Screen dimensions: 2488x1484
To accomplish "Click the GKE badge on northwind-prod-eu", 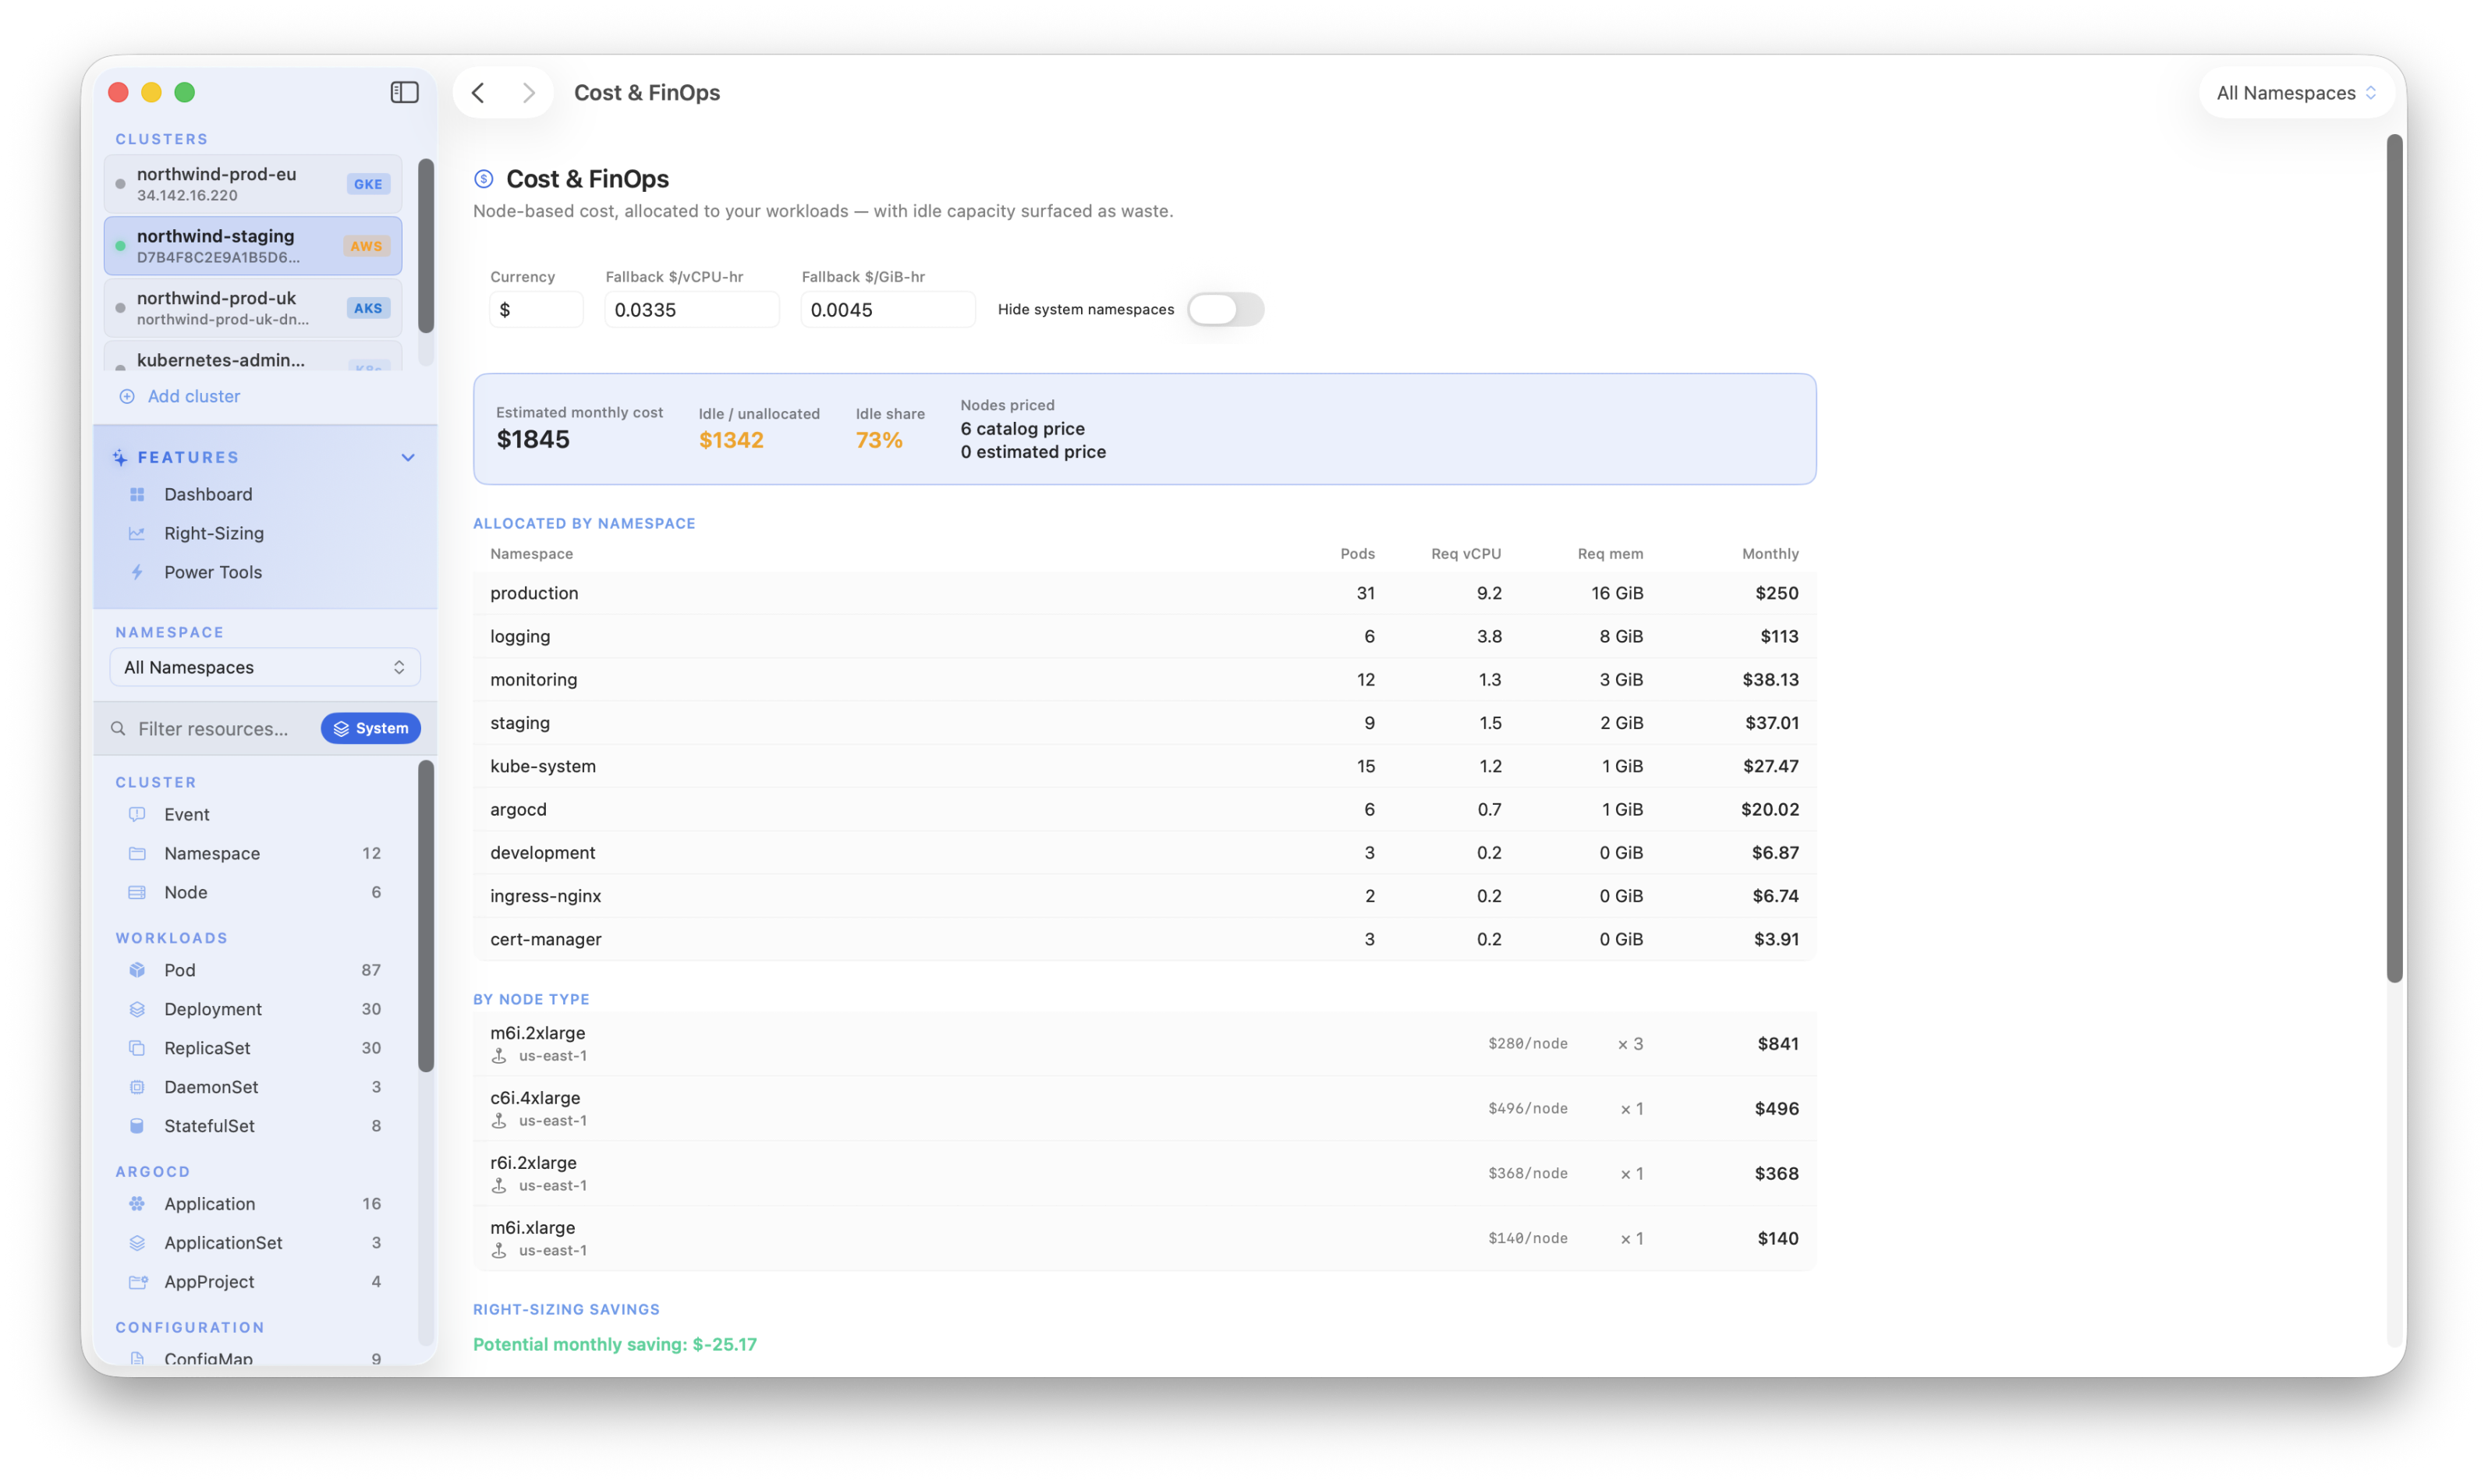I will (368, 184).
